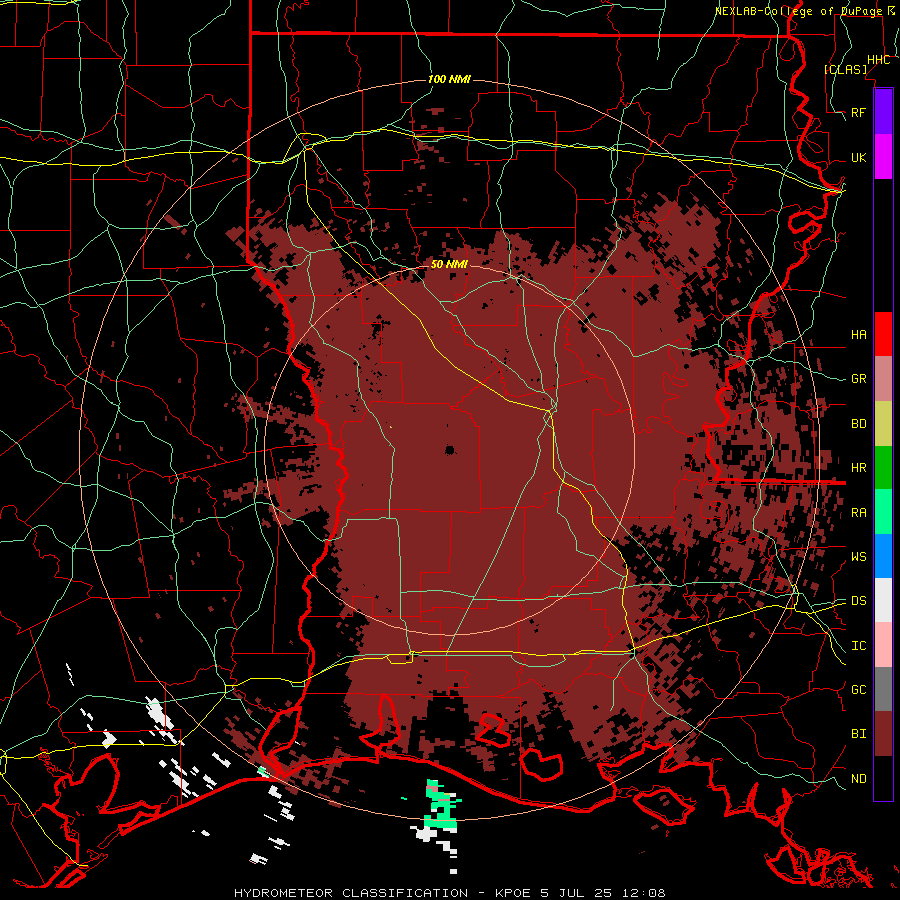Click the HA red legend swatch

coord(883,334)
